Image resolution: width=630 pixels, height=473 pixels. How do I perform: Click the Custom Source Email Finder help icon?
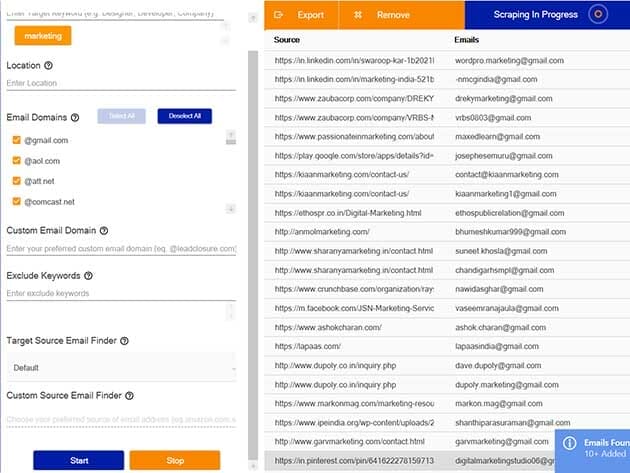(129, 396)
